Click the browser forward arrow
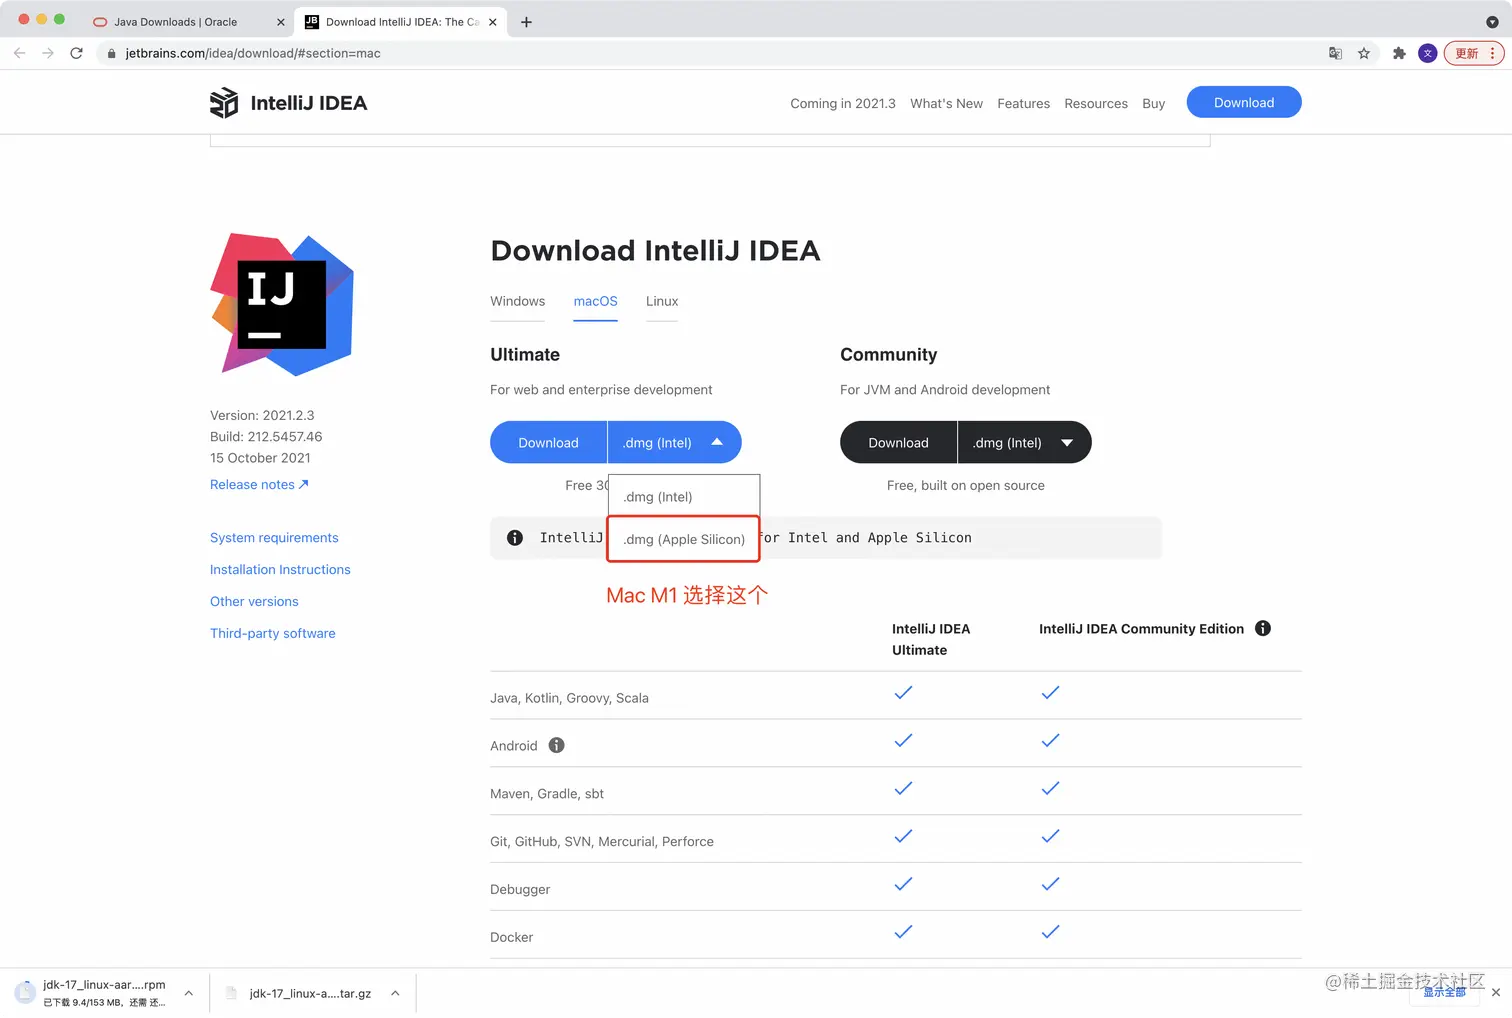The width and height of the screenshot is (1512, 1018). pyautogui.click(x=48, y=53)
